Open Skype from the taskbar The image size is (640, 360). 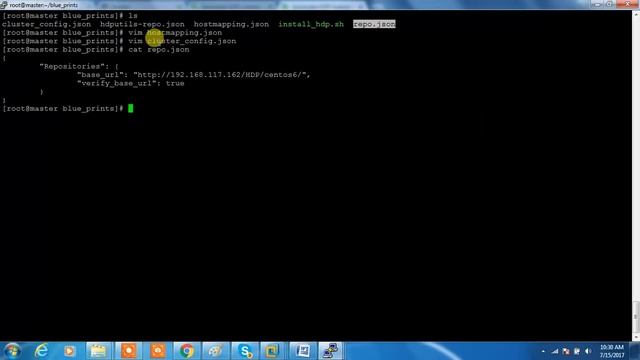[244, 351]
